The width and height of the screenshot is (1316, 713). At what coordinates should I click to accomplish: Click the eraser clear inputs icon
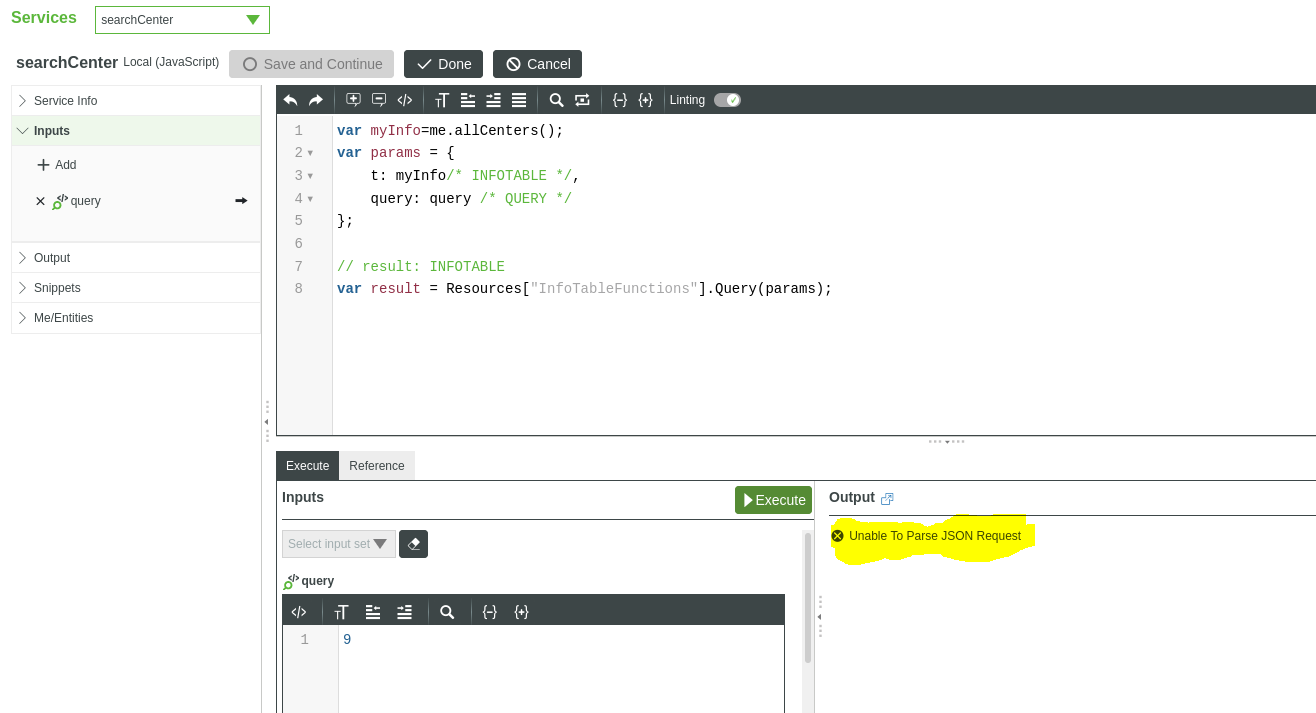(x=413, y=544)
